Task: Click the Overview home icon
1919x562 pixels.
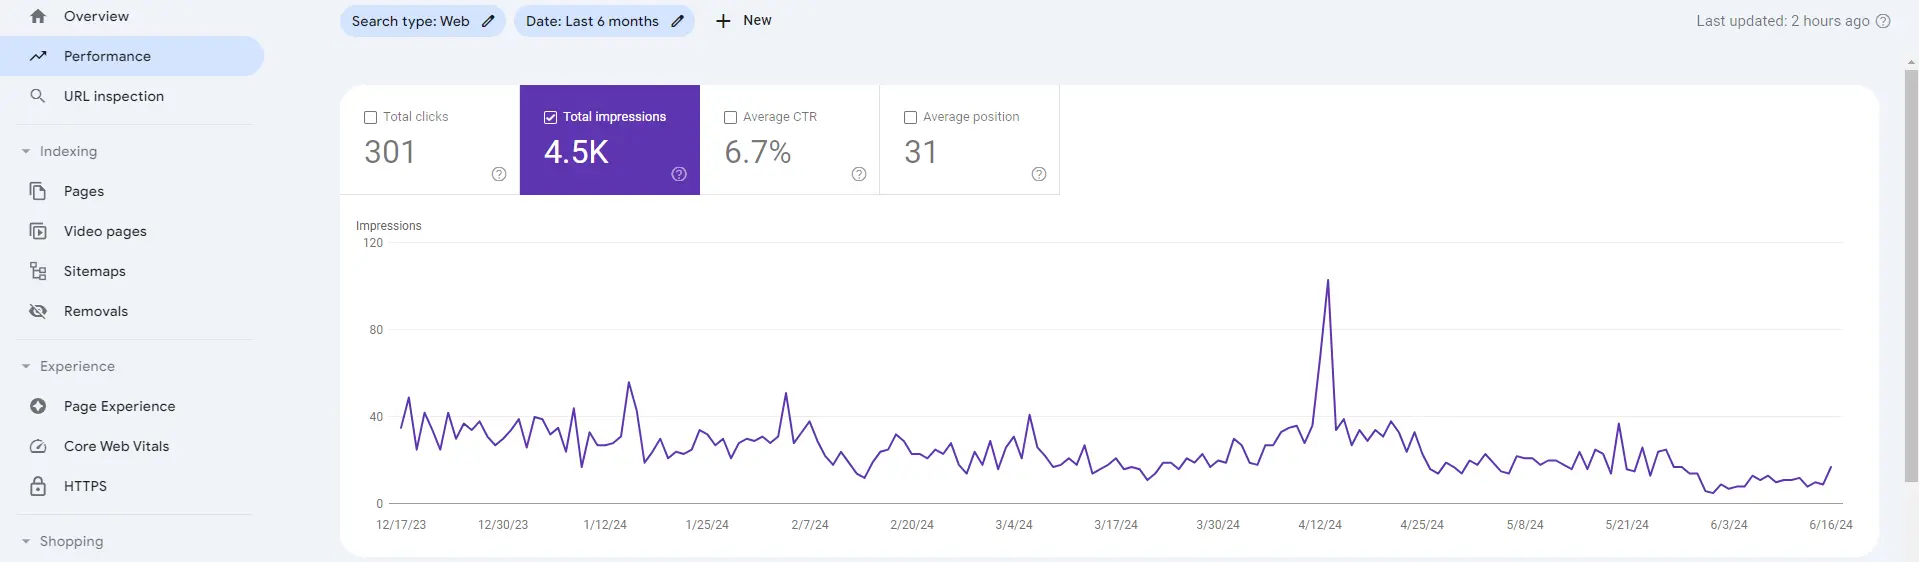Action: click(x=38, y=16)
